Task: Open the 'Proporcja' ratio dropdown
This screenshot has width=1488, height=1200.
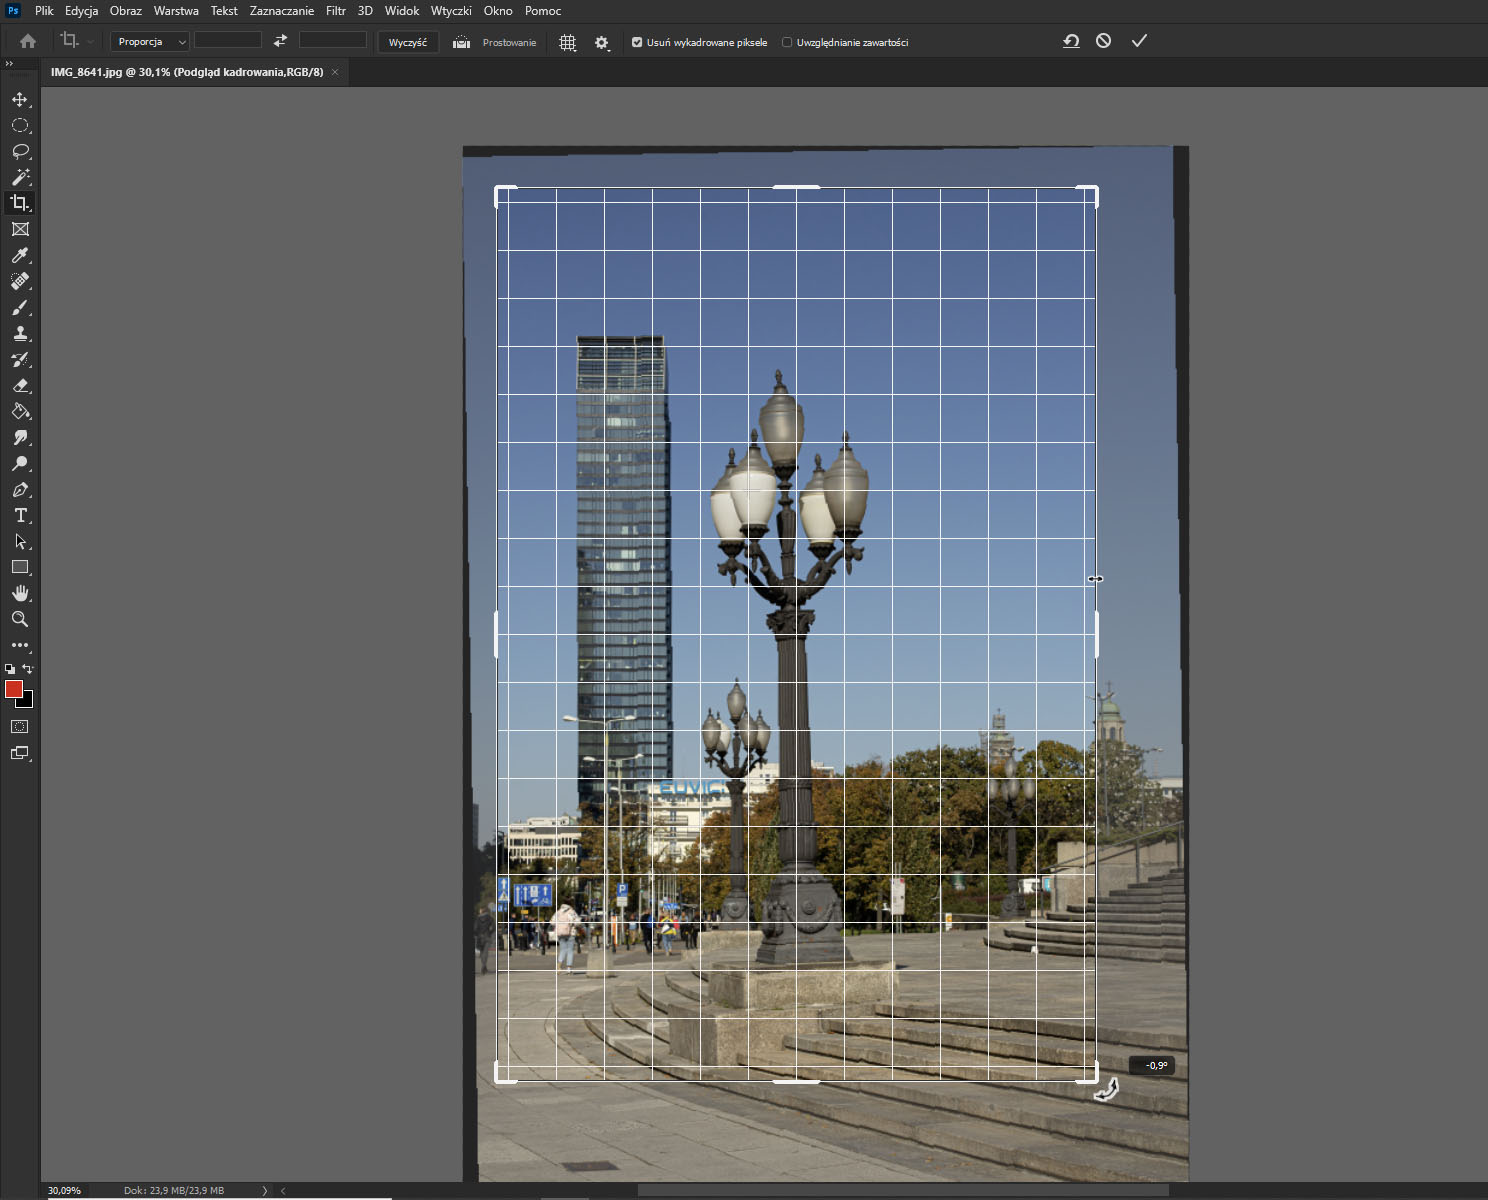Action: pyautogui.click(x=149, y=42)
